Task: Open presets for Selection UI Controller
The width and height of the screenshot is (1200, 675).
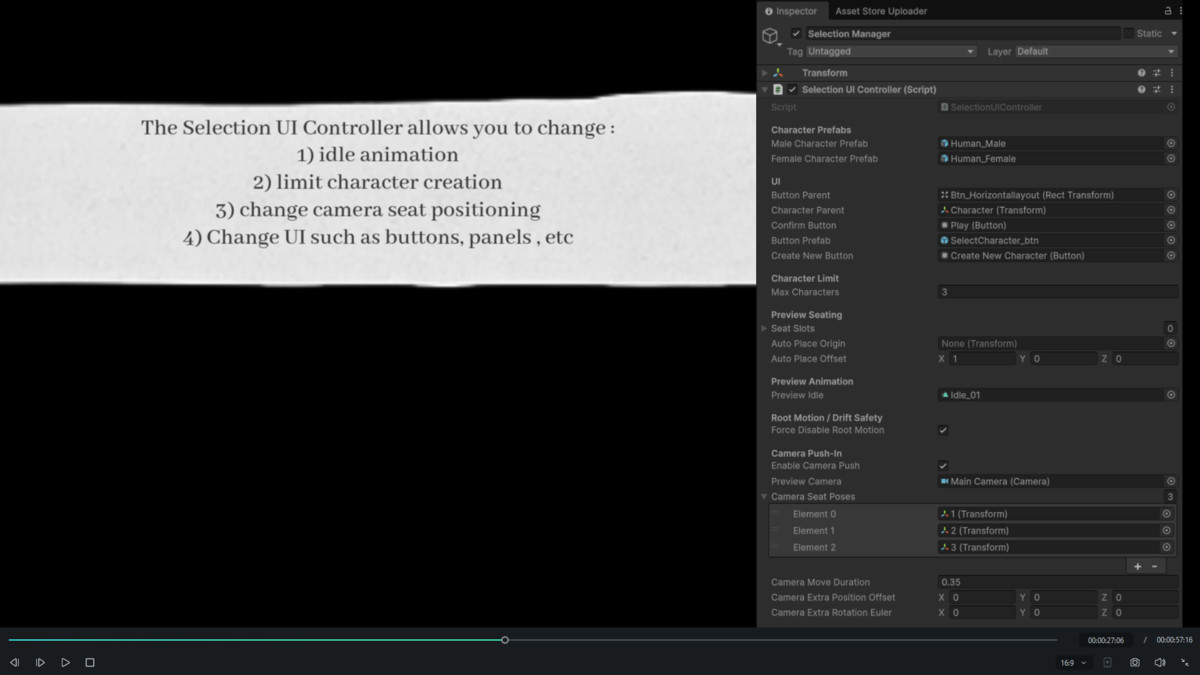Action: (1157, 89)
